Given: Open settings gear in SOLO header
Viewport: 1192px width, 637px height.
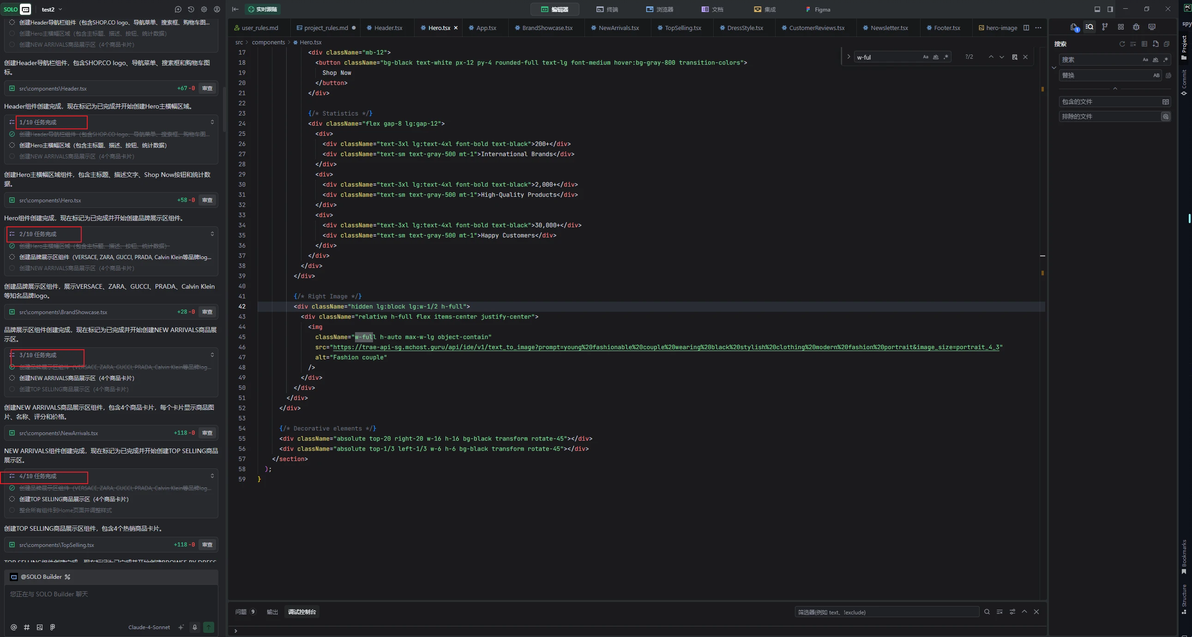Looking at the screenshot, I should (204, 9).
